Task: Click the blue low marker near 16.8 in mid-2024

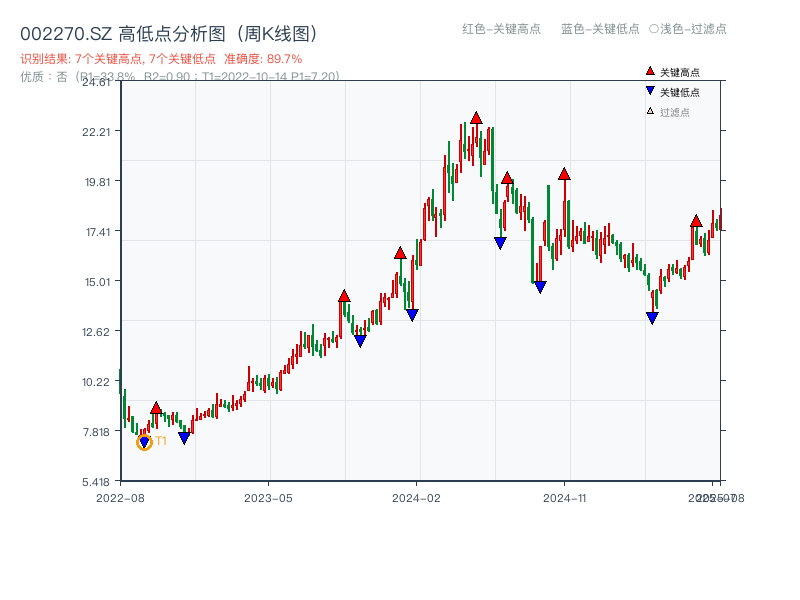Action: pos(500,243)
